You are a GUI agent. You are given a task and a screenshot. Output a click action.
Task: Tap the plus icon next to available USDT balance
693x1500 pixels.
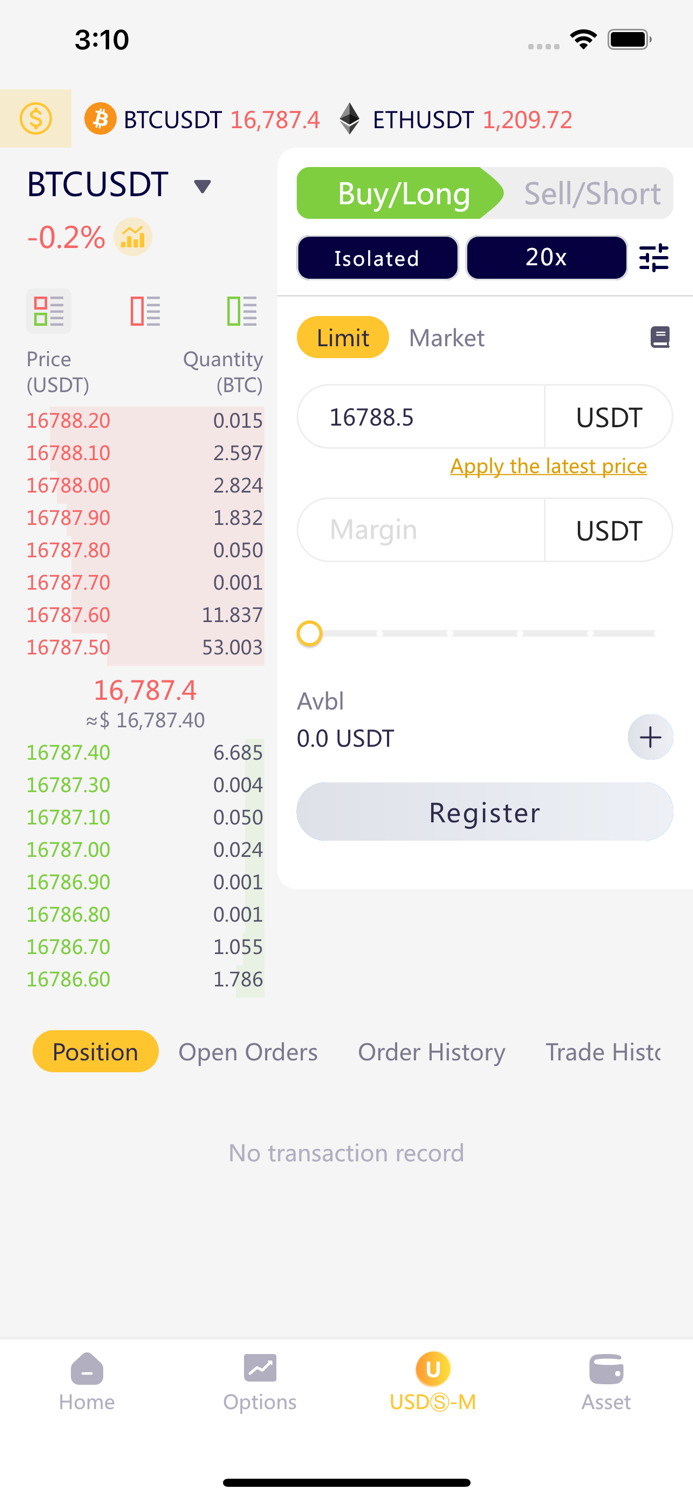650,737
